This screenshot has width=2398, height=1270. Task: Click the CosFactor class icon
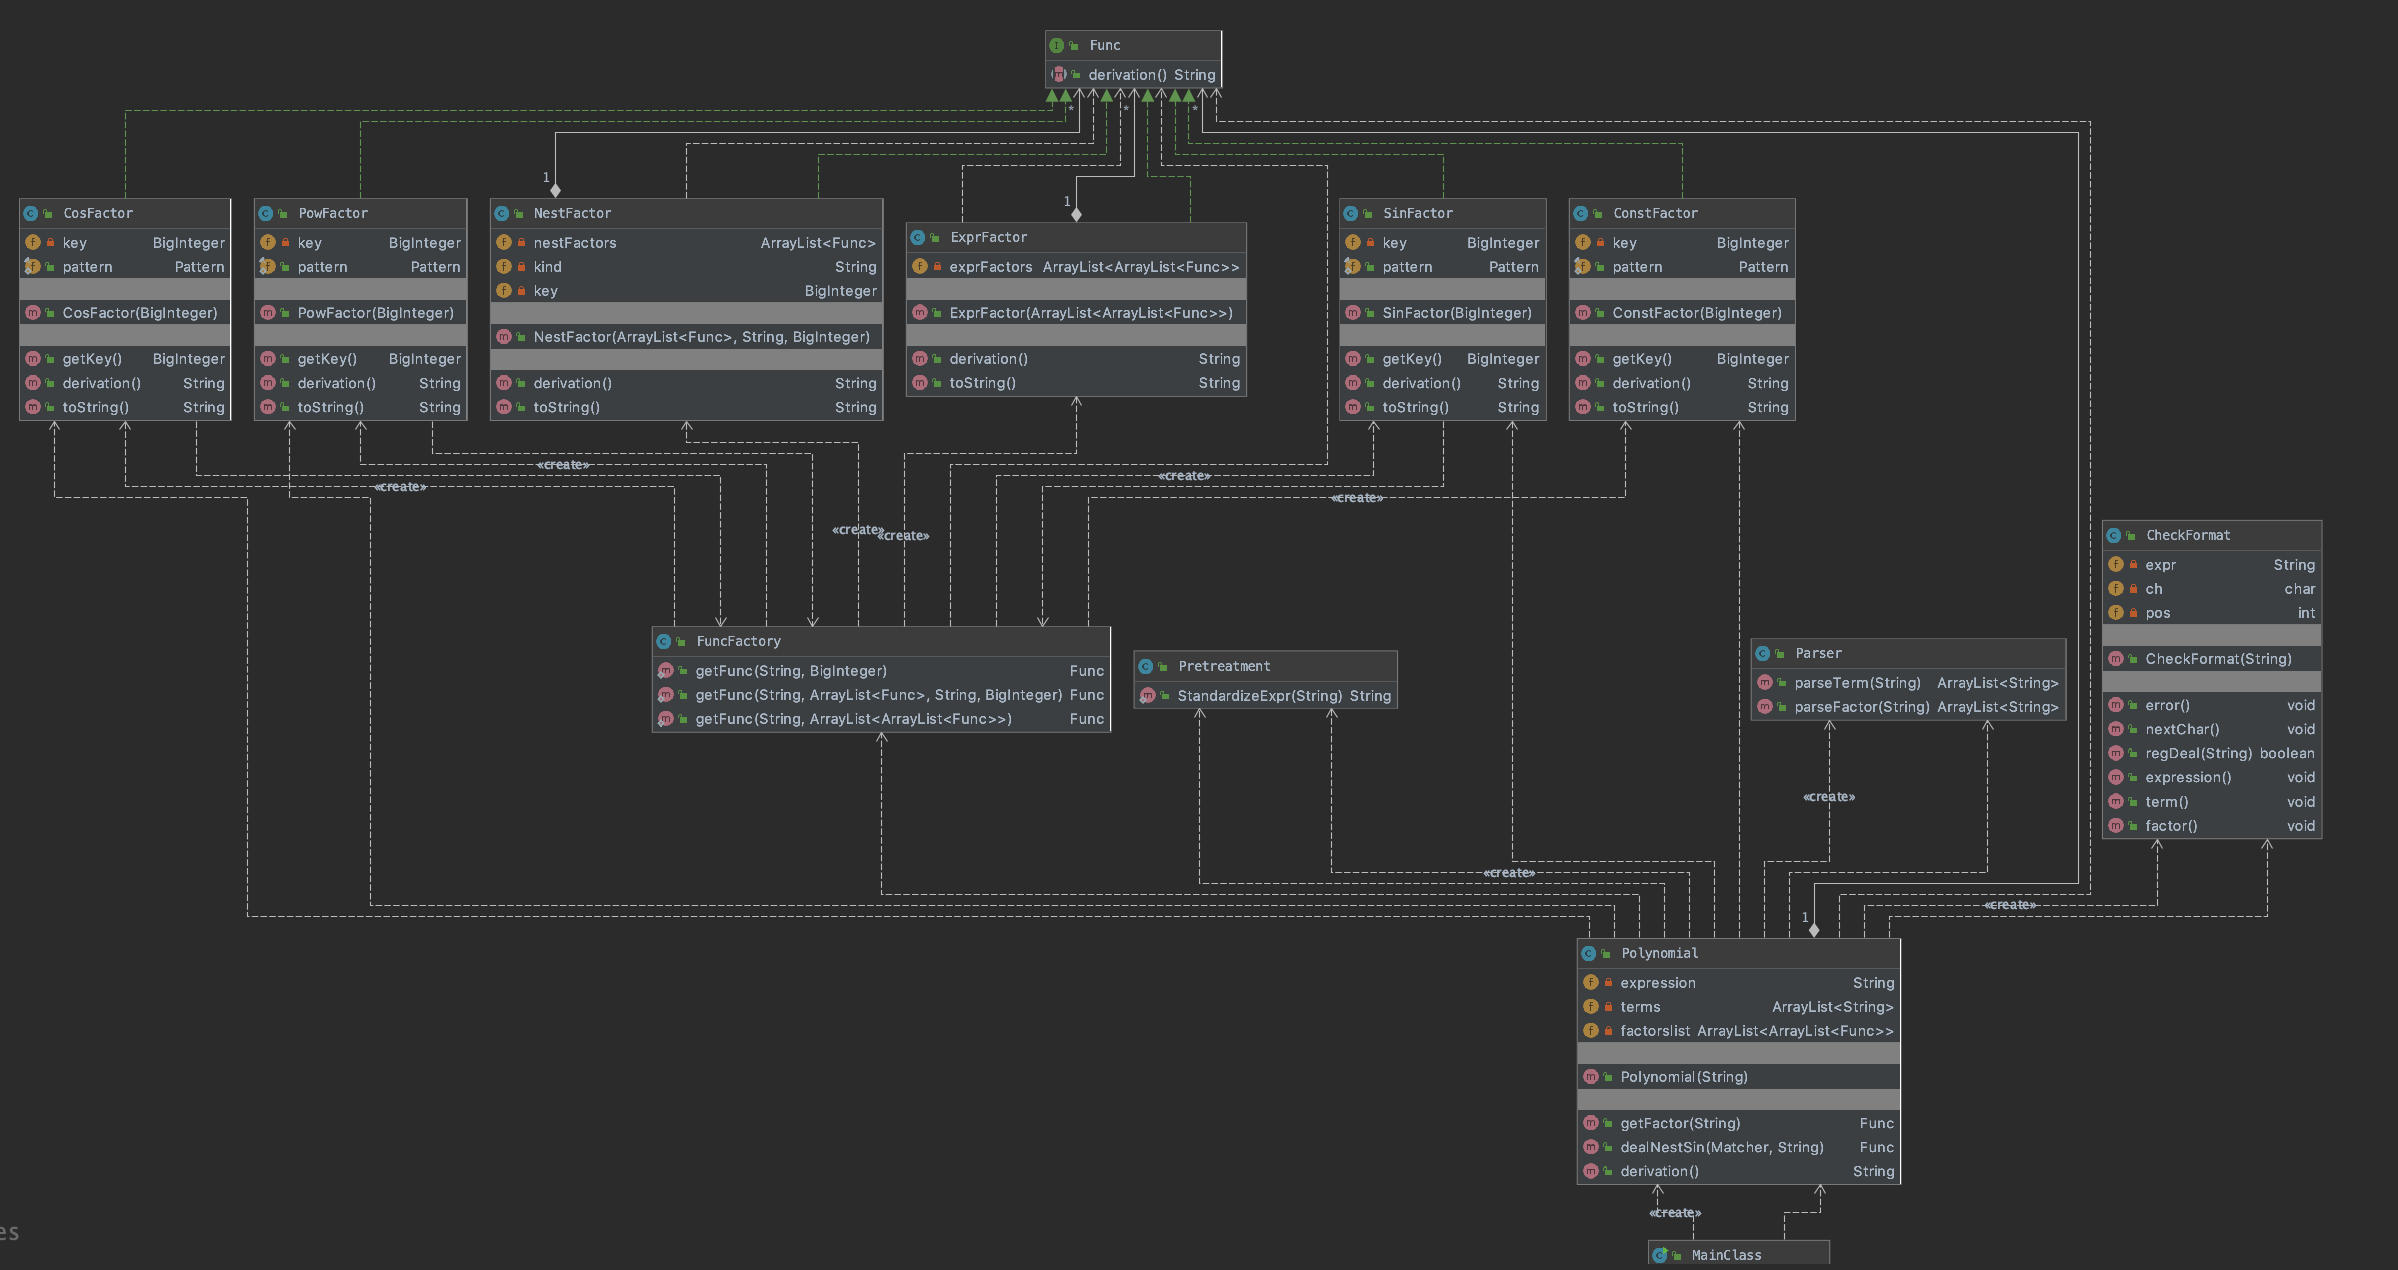coord(31,213)
